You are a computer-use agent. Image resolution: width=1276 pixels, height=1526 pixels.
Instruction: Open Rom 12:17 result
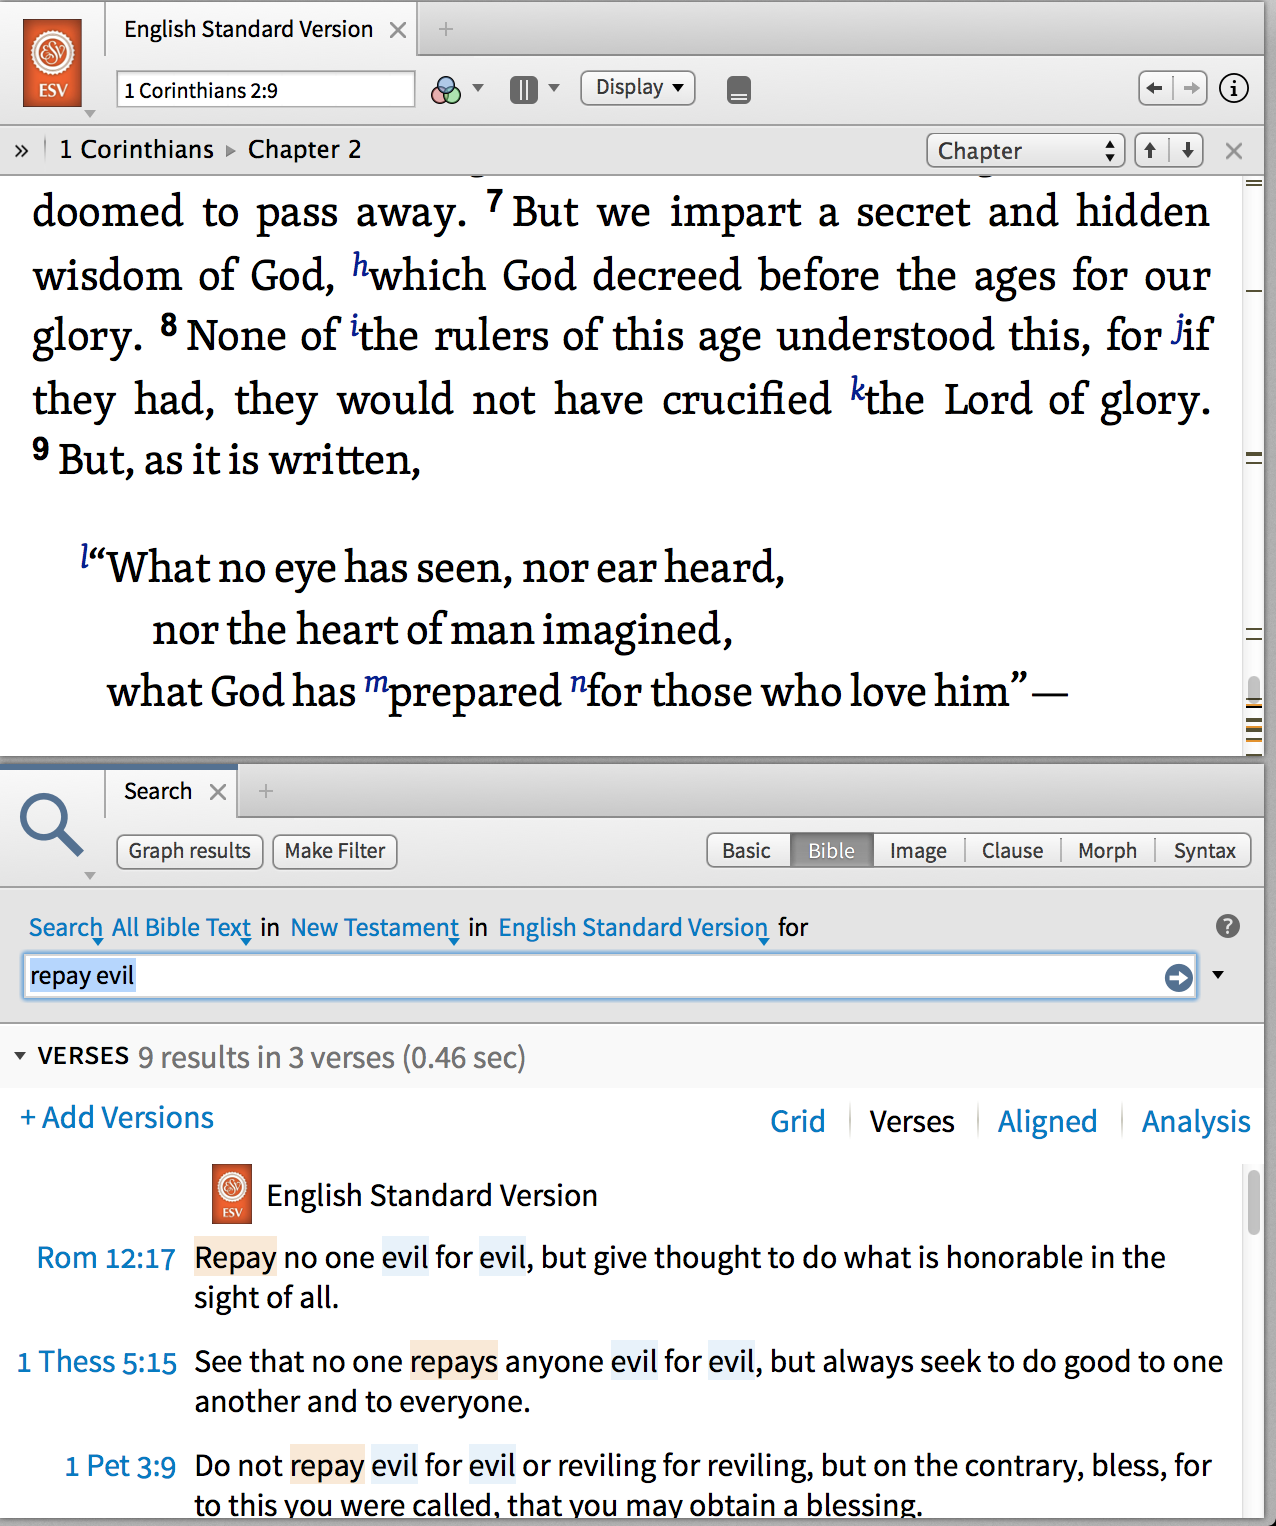tap(106, 1258)
